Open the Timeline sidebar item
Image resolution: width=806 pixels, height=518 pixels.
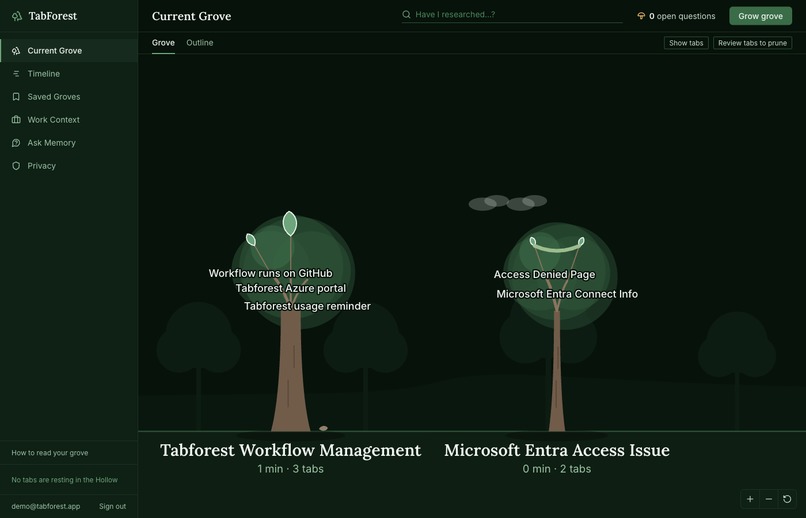coord(69,73)
